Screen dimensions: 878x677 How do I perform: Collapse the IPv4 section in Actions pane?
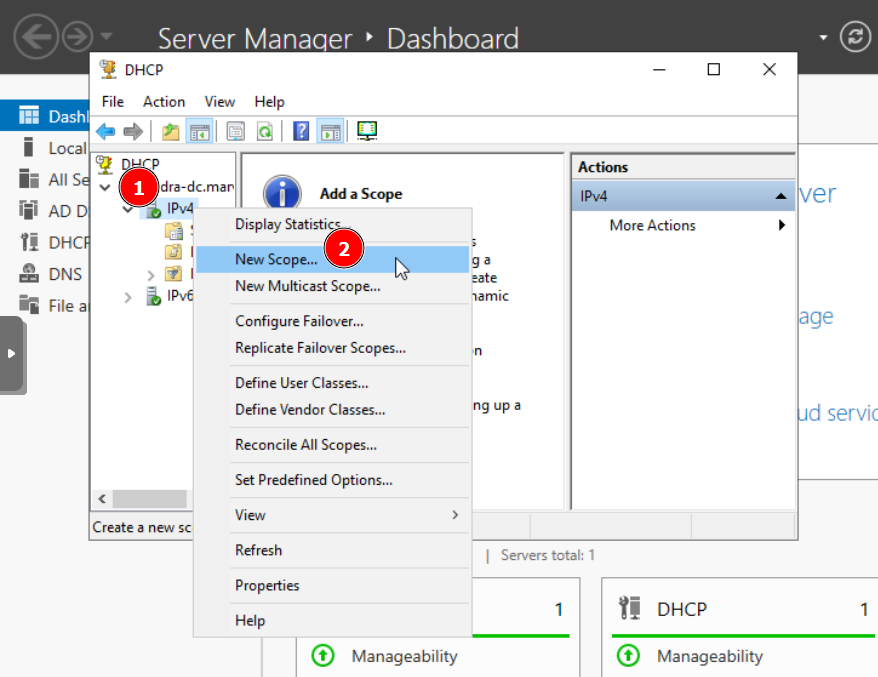click(781, 197)
